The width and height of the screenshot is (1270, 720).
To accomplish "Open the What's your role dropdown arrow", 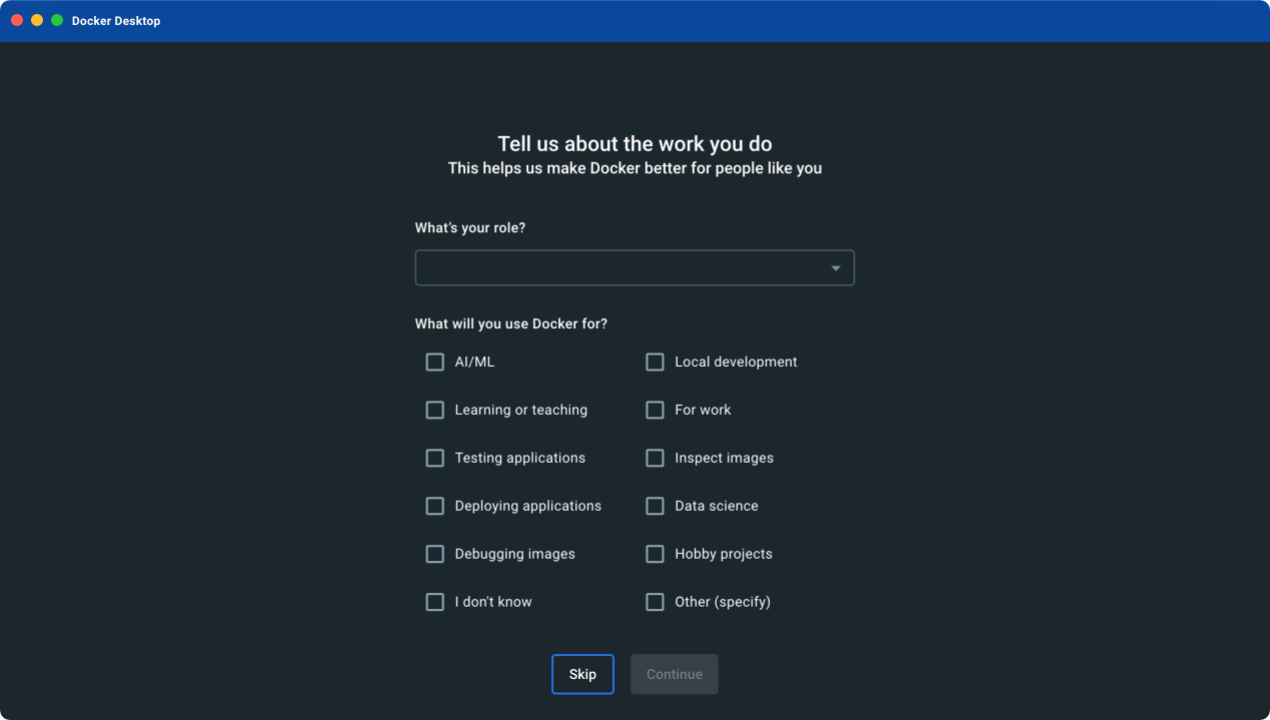I will 836,268.
